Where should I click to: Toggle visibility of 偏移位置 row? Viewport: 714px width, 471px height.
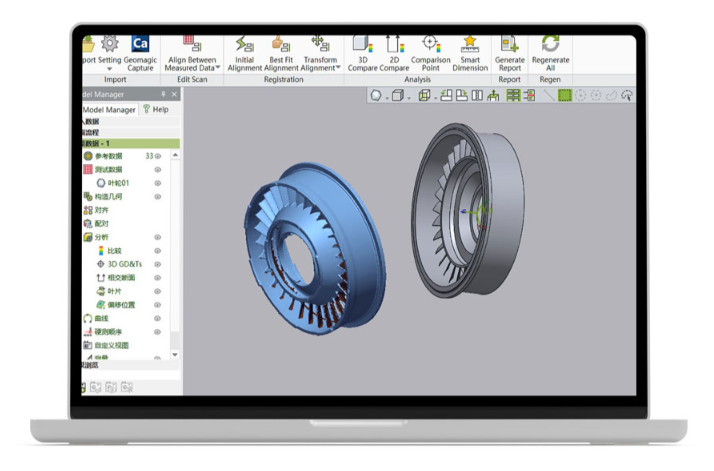pos(158,305)
